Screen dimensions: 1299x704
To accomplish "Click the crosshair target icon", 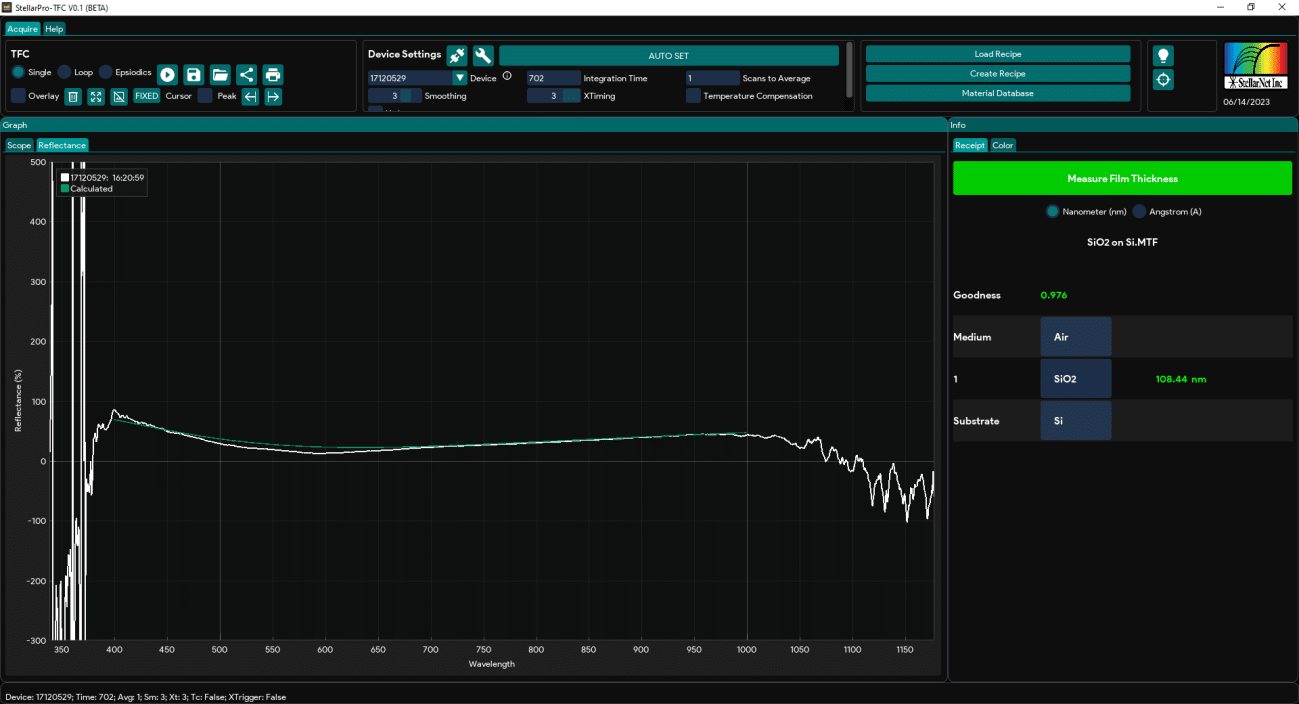I will (x=1164, y=79).
